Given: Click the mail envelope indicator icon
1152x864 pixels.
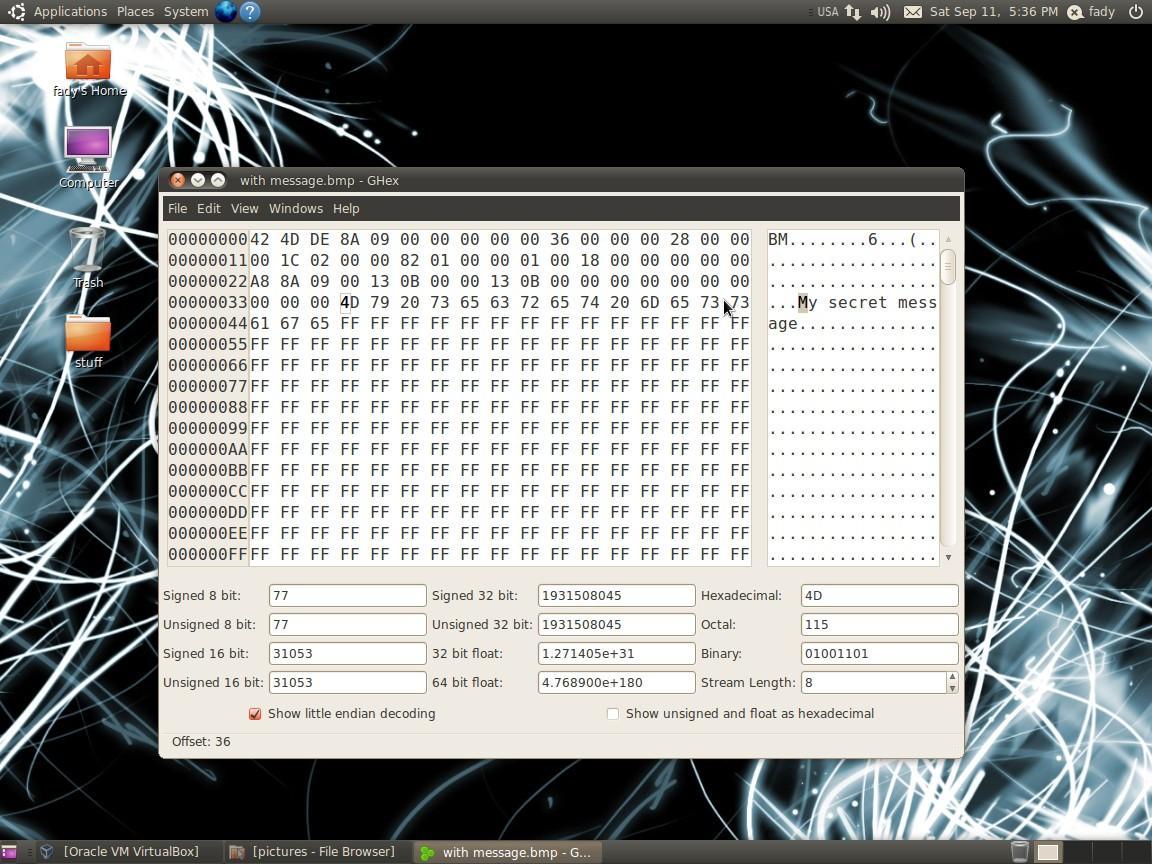Looking at the screenshot, I should [x=912, y=12].
